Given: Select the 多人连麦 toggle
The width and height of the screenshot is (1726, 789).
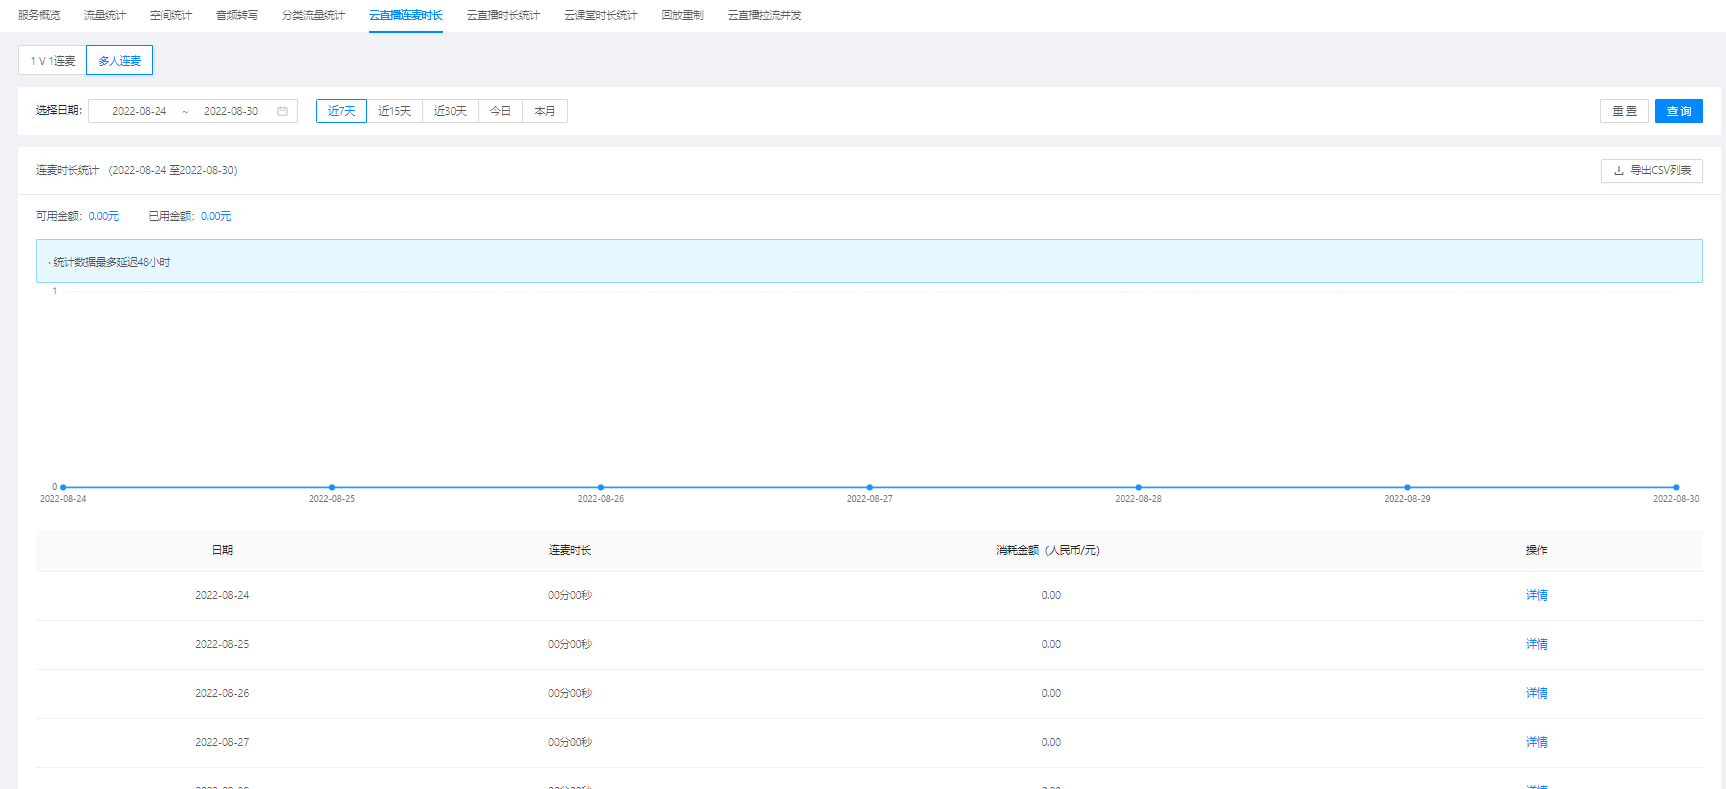Looking at the screenshot, I should tap(119, 60).
